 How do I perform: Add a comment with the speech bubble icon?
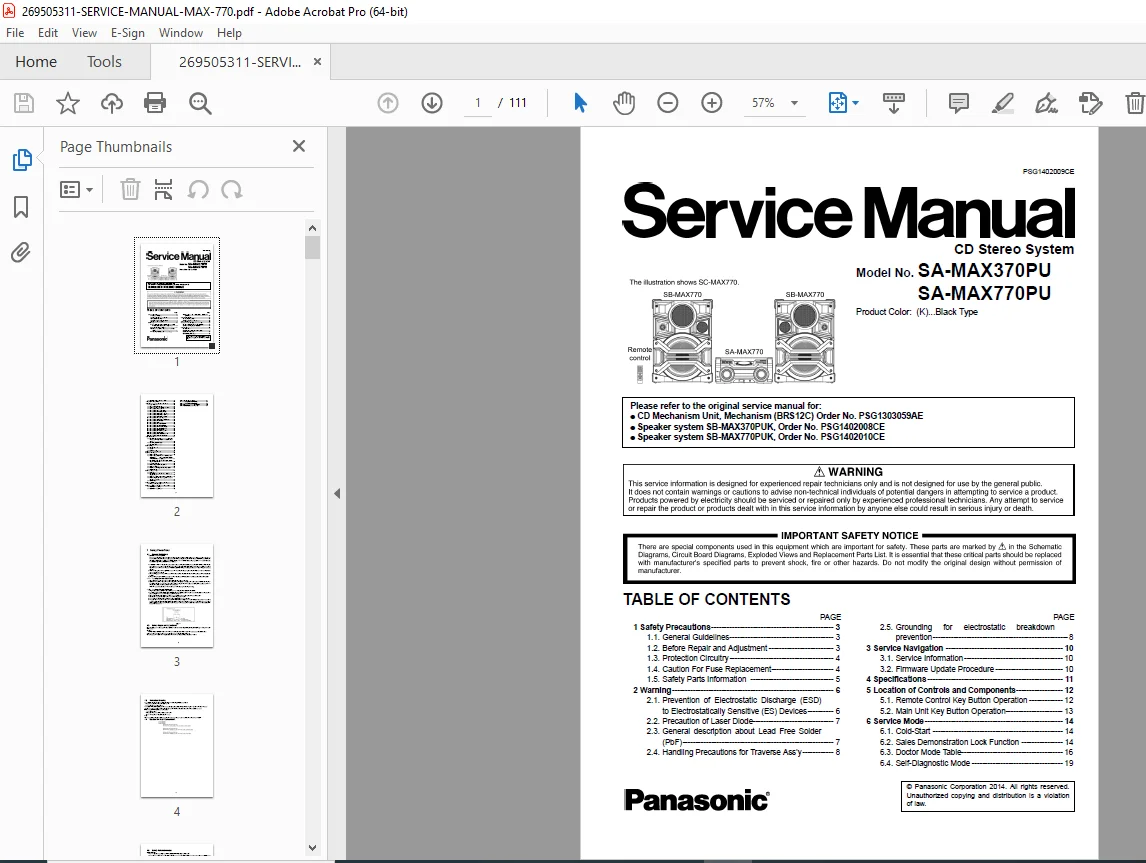(958, 103)
